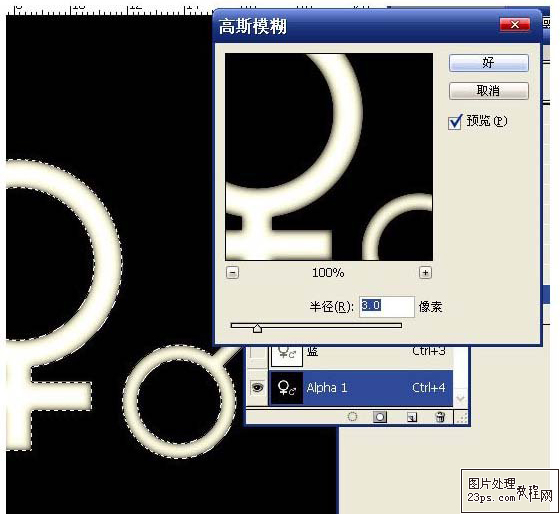Select the Alpha 1 channel row

pyautogui.click(x=361, y=388)
